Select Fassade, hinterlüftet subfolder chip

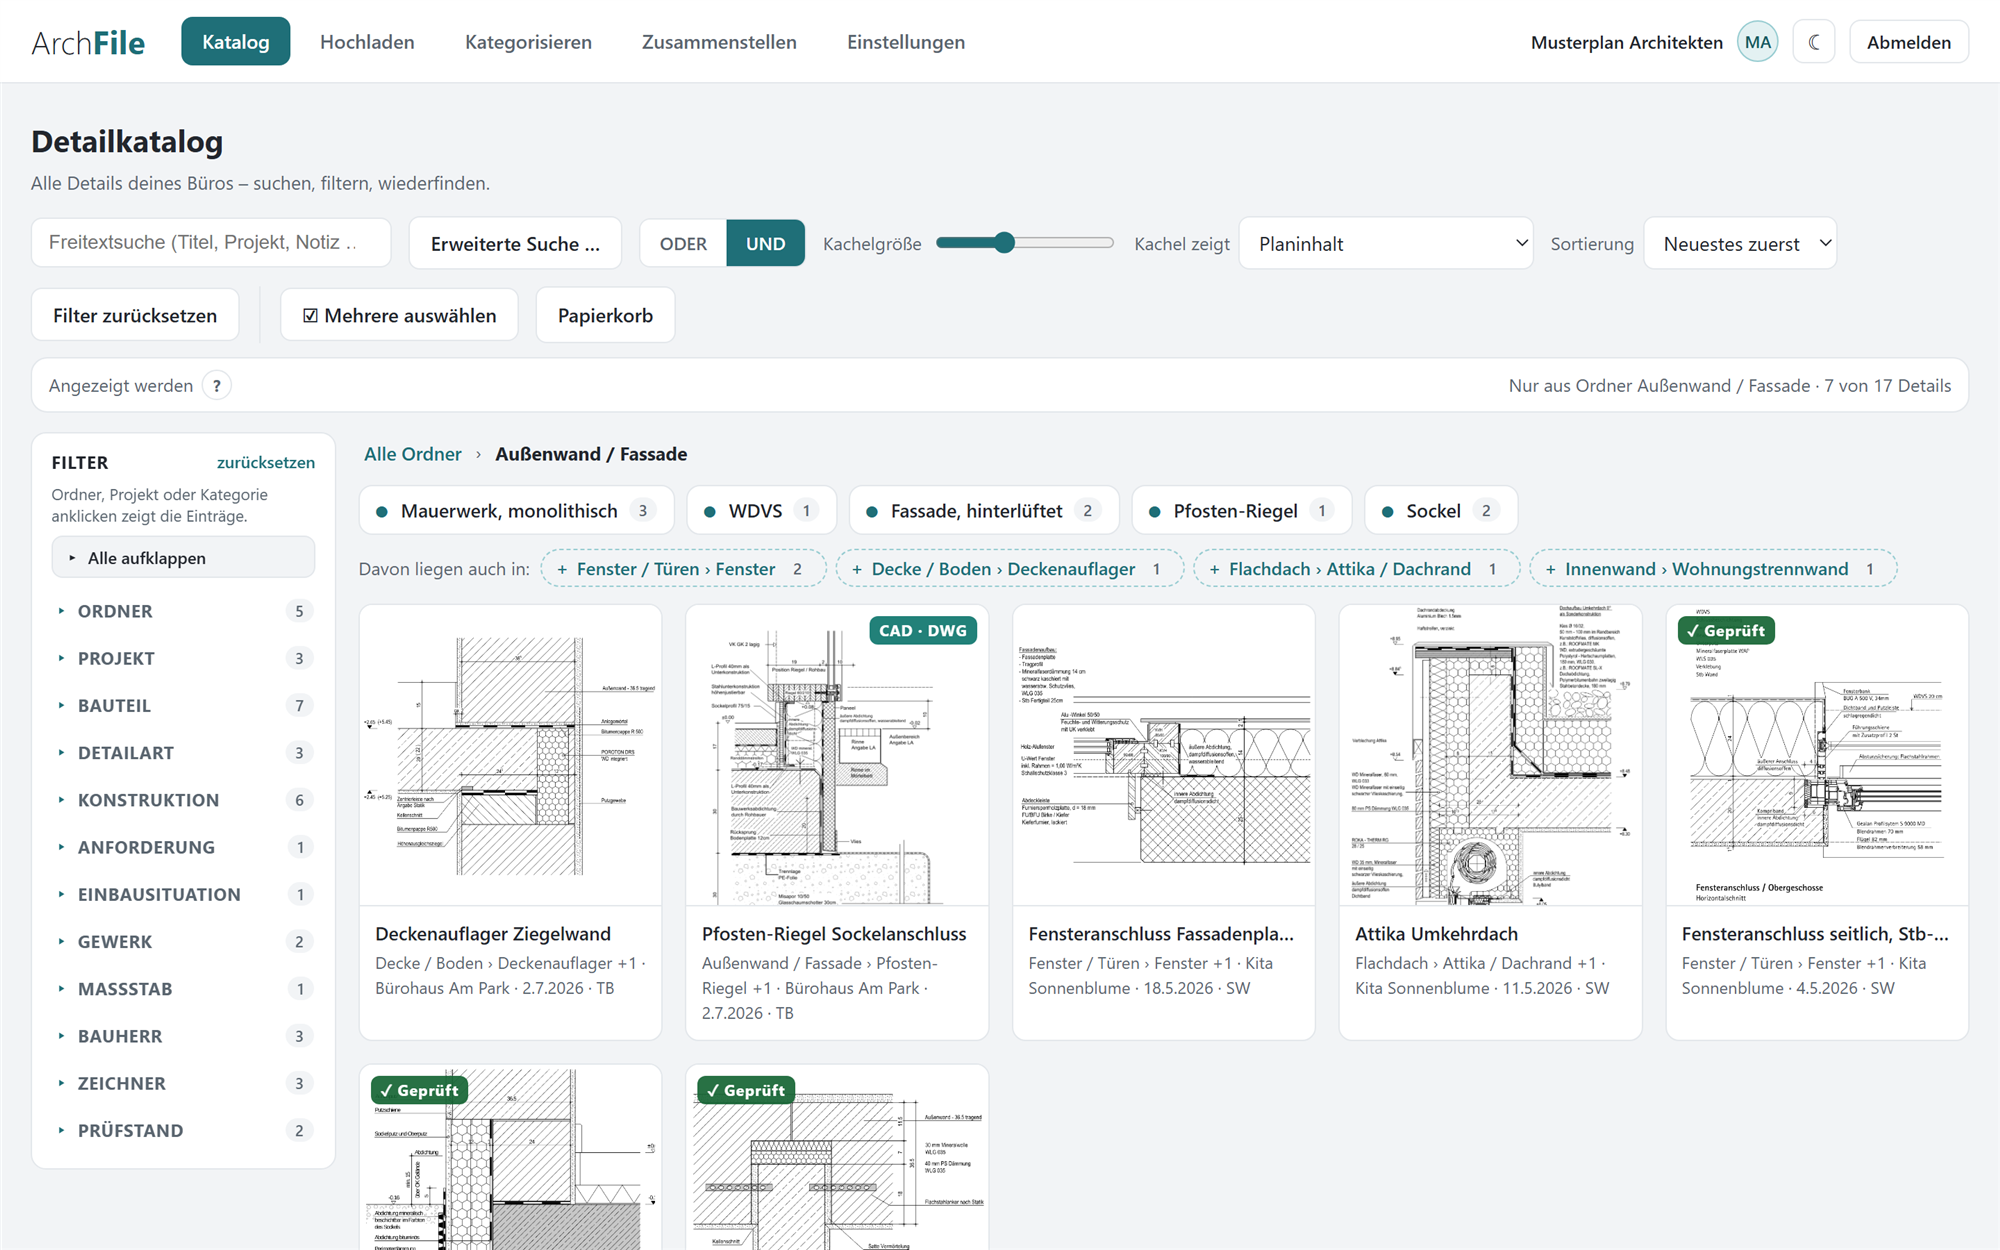point(984,511)
